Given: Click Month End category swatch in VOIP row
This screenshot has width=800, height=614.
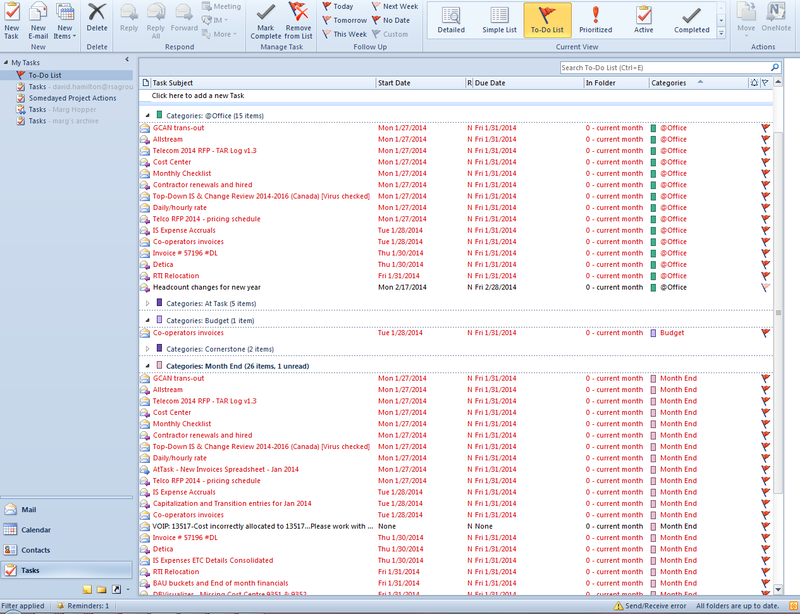Looking at the screenshot, I should 653,526.
